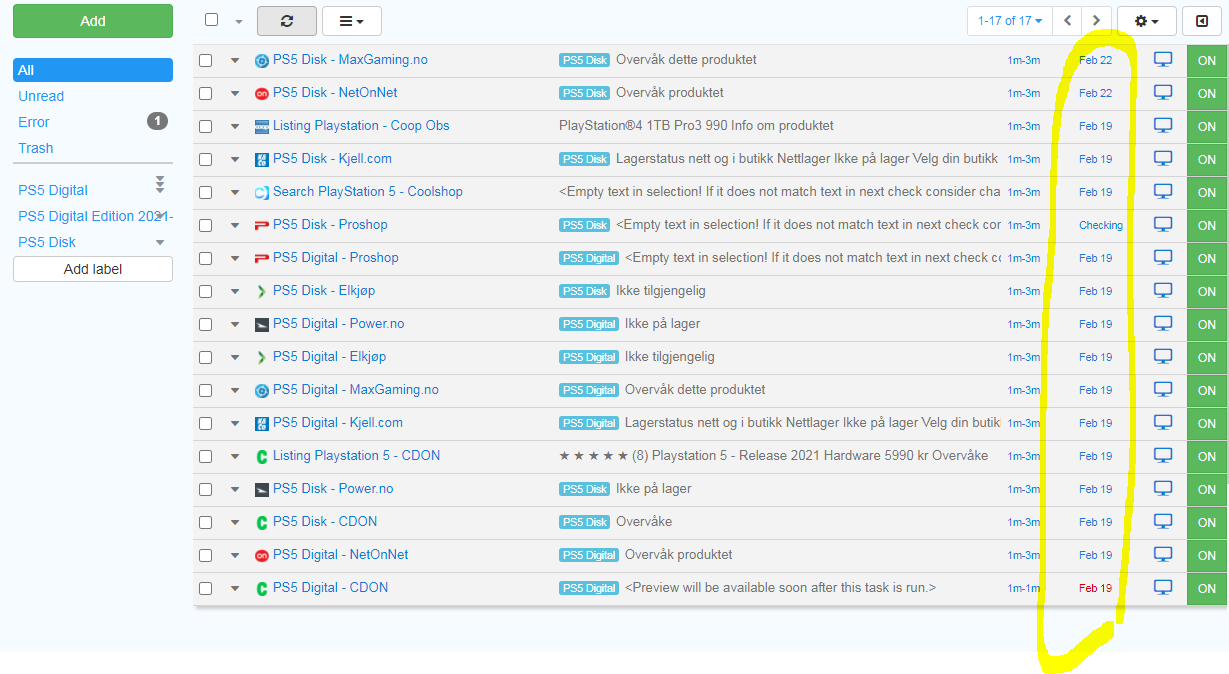
Task: Check the PS5 Disk - MaxGaming.no row checkbox
Action: point(206,60)
